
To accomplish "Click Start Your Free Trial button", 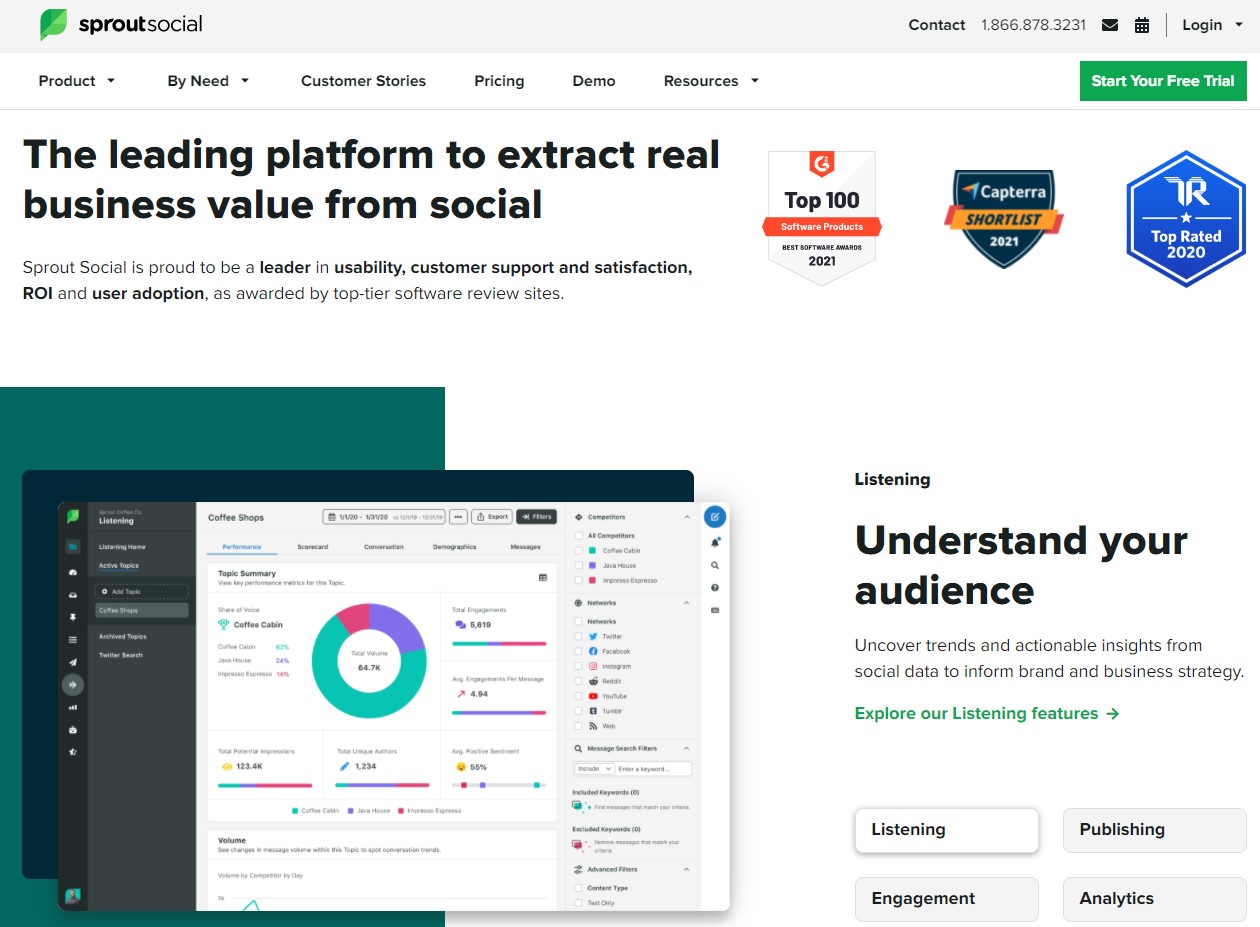I will point(1163,81).
